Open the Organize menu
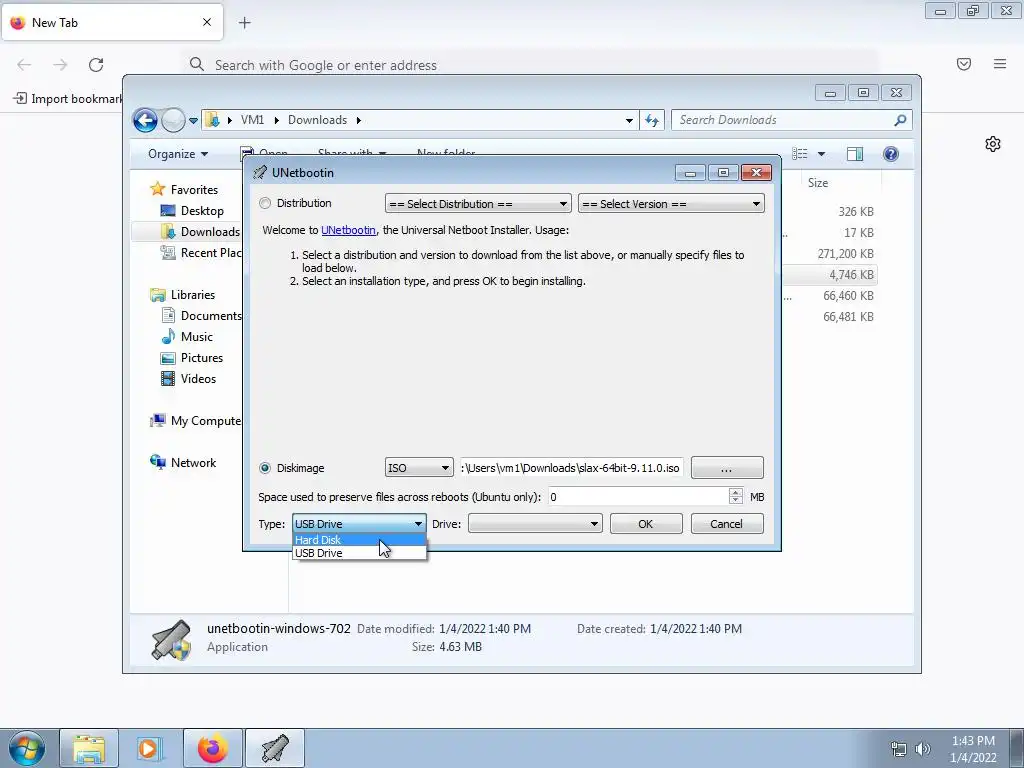 tap(178, 154)
